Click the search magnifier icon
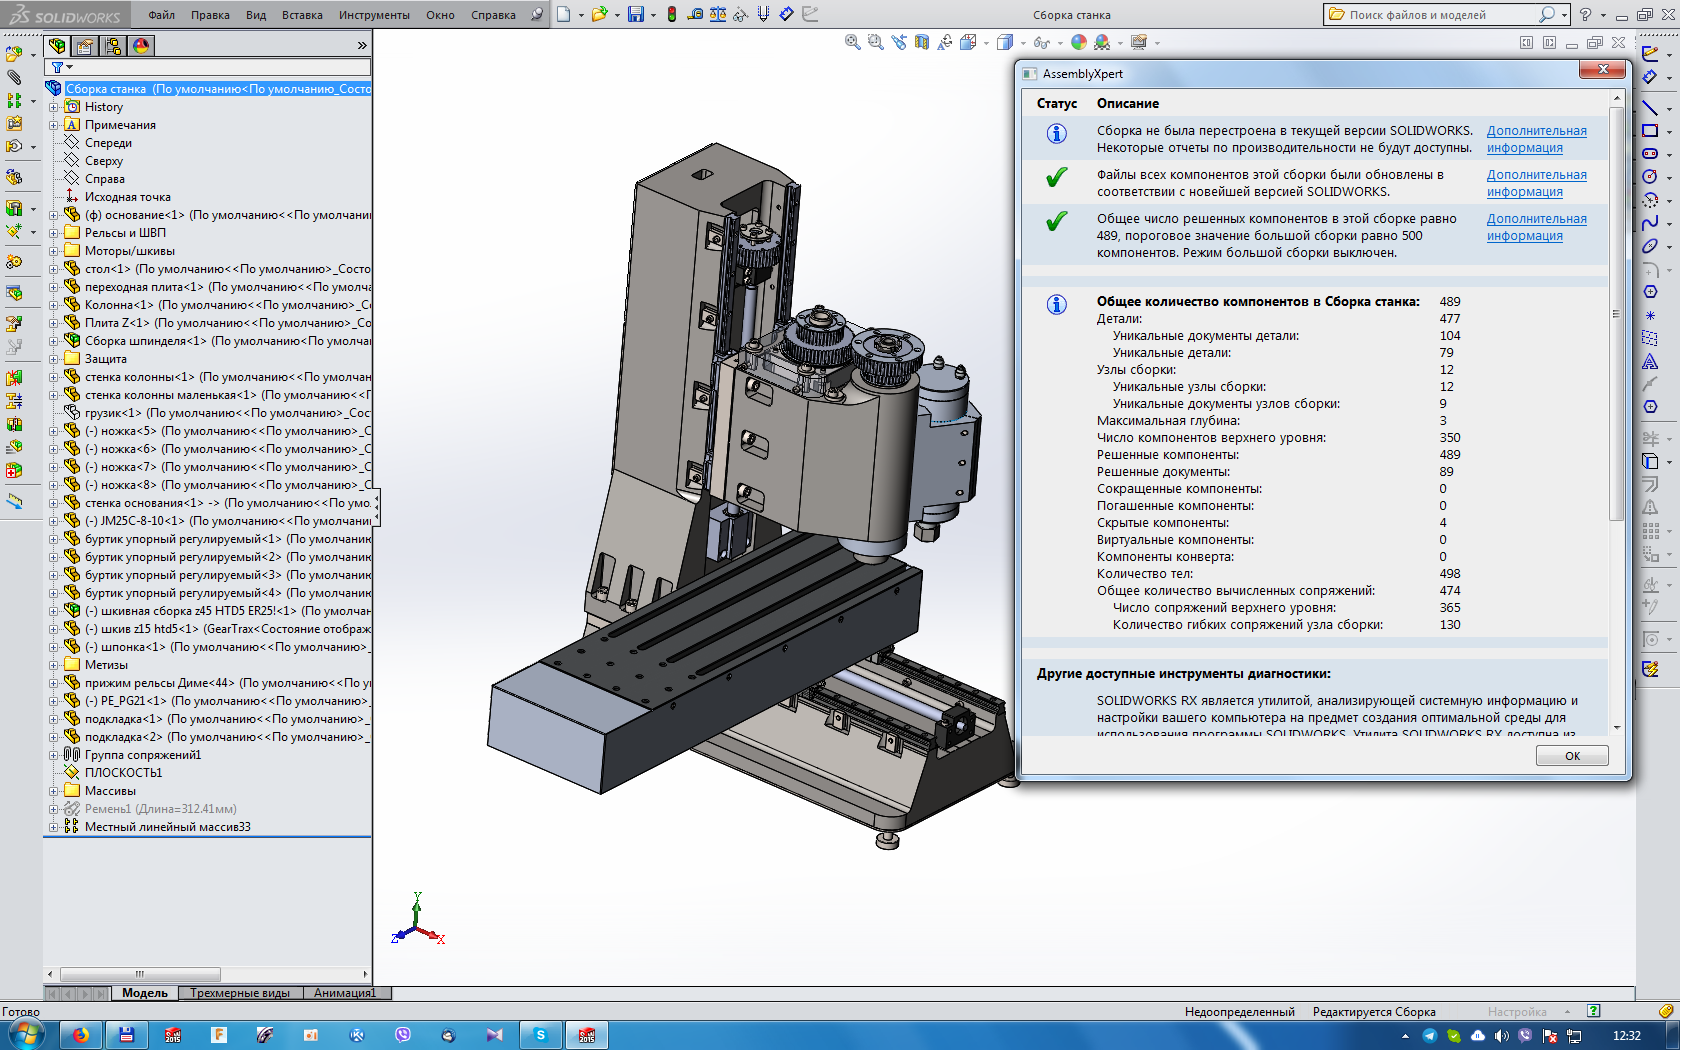Screen dimensions: 1684x1060 (x=1547, y=14)
